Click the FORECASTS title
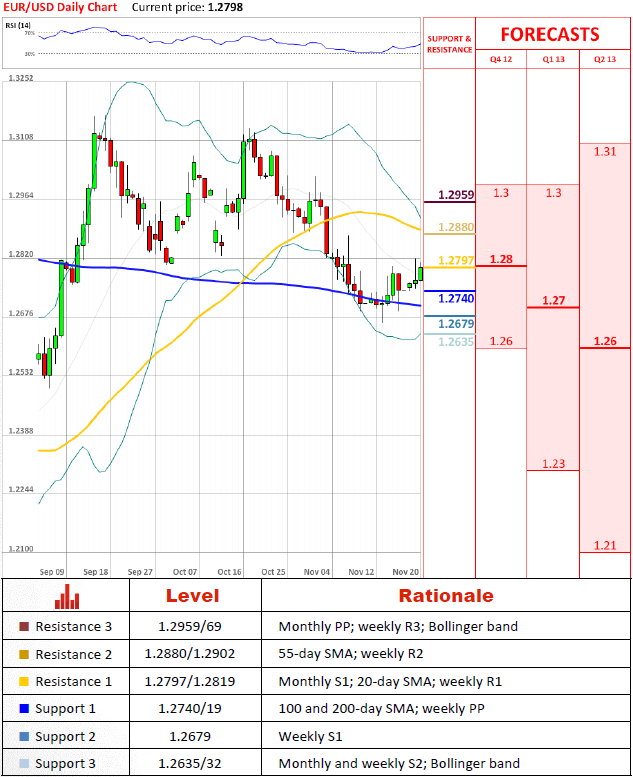The width and height of the screenshot is (633, 777). pos(550,34)
